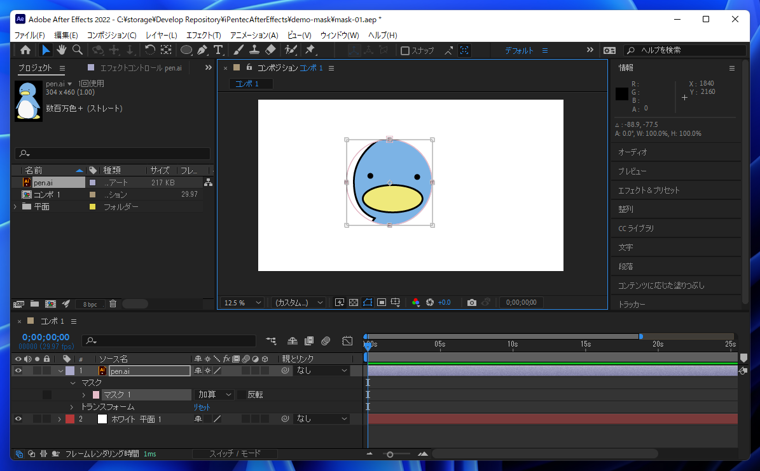Click the reset exposure aperture icon
760x471 pixels.
pyautogui.click(x=429, y=302)
